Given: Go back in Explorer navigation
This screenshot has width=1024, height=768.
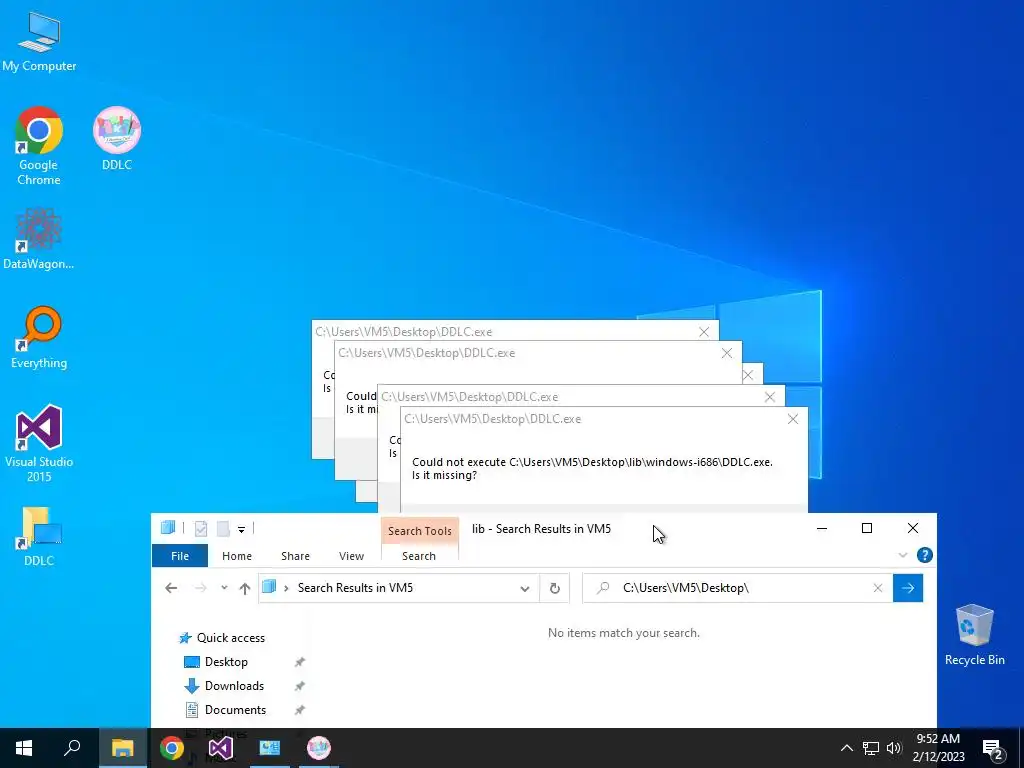Looking at the screenshot, I should (171, 588).
